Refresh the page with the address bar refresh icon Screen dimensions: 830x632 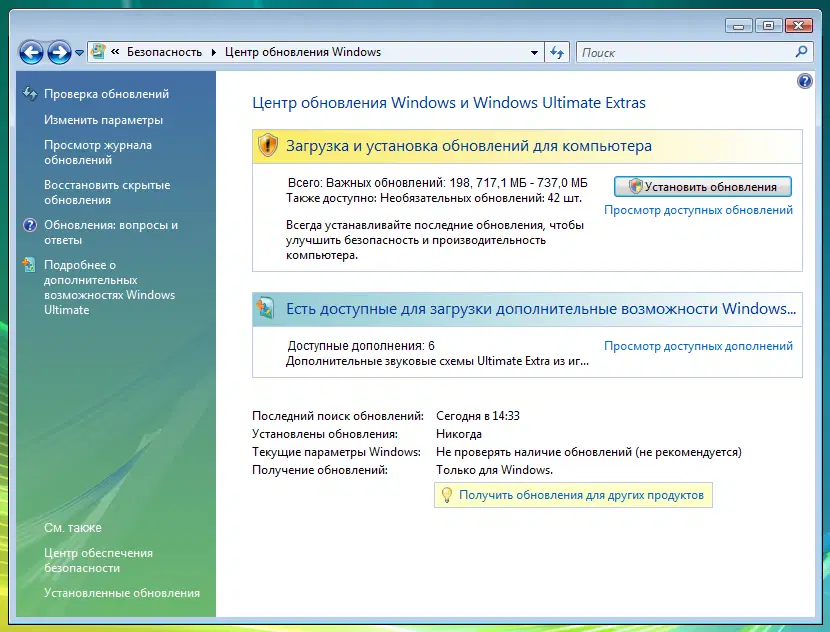click(x=557, y=52)
